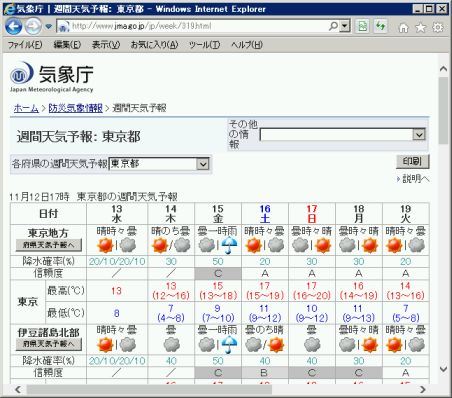Click Tokyo umbrella rain icon for 15 金
This screenshot has height=398, width=452.
coord(230,246)
